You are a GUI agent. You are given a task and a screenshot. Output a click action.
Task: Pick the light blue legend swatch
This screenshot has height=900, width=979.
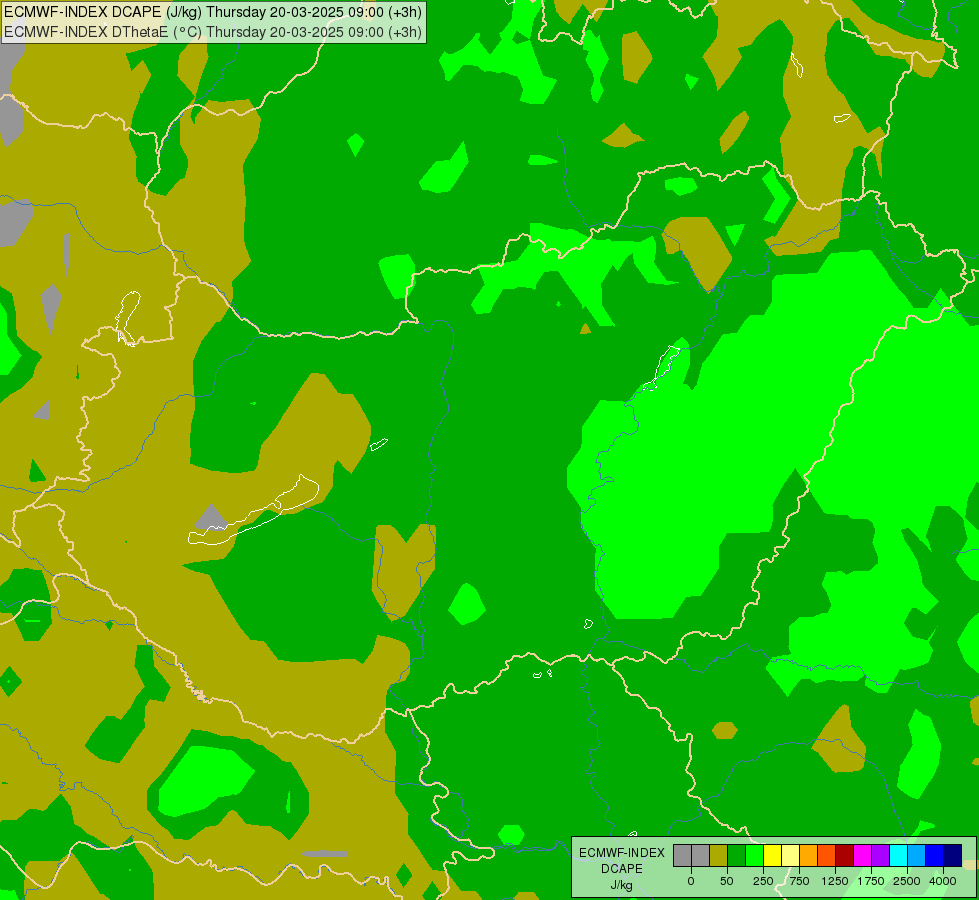coord(917,855)
